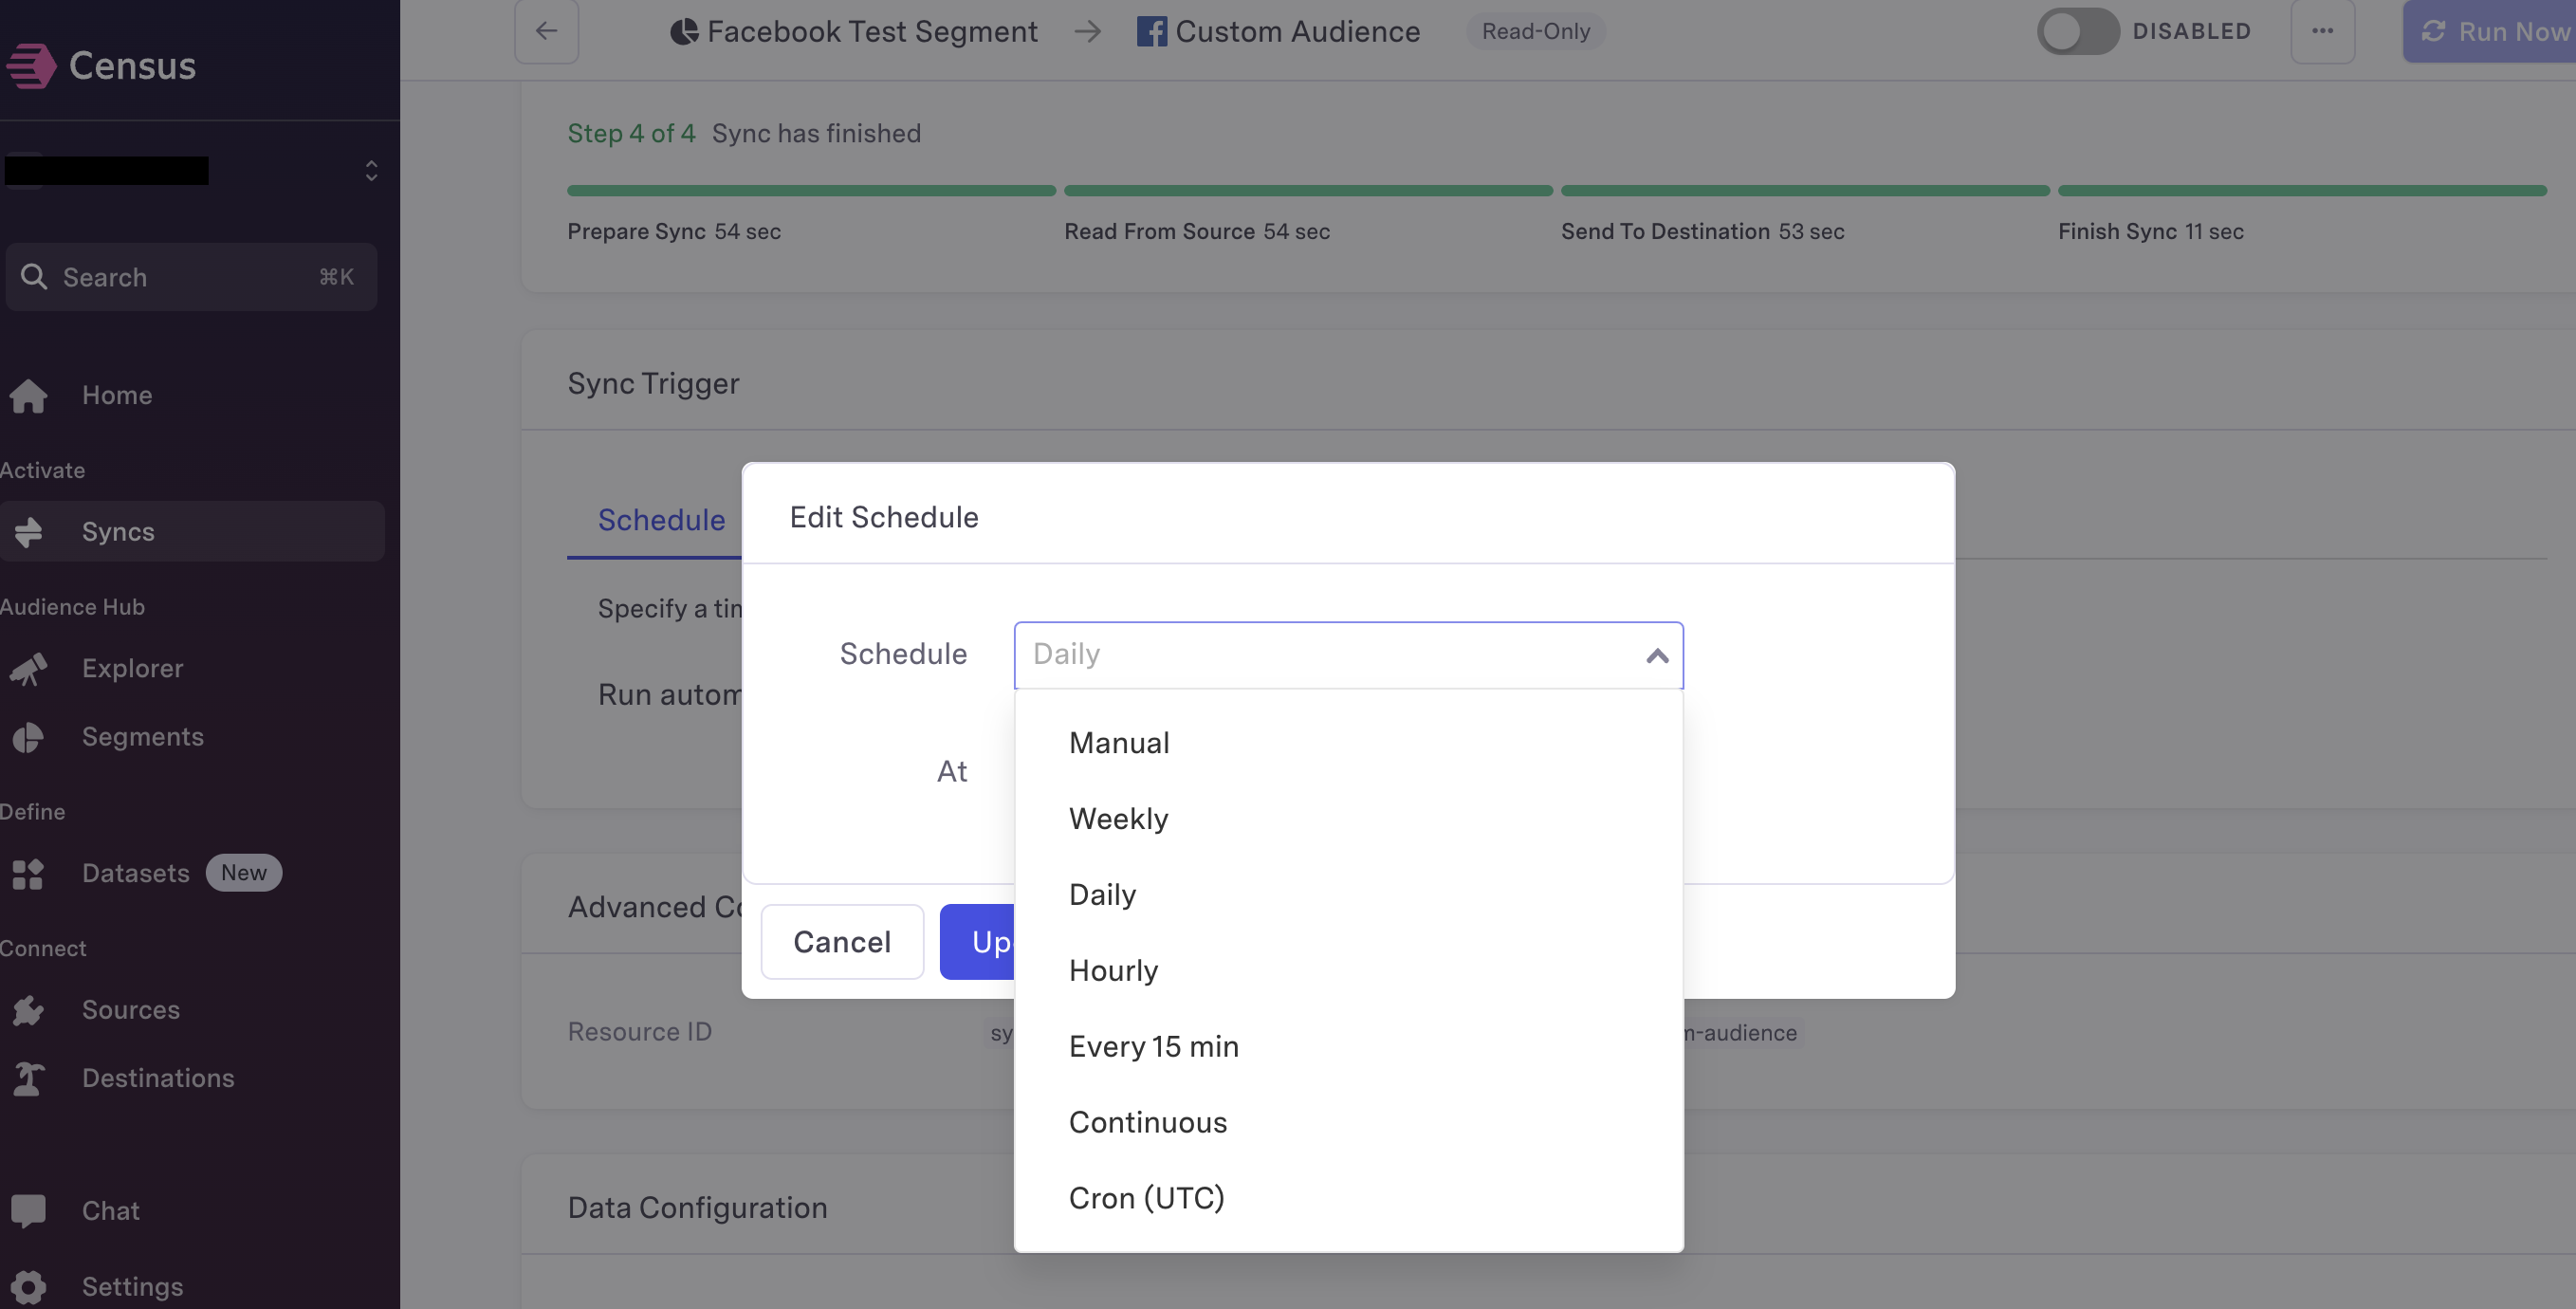Open the Explorer telescope icon

(x=28, y=668)
